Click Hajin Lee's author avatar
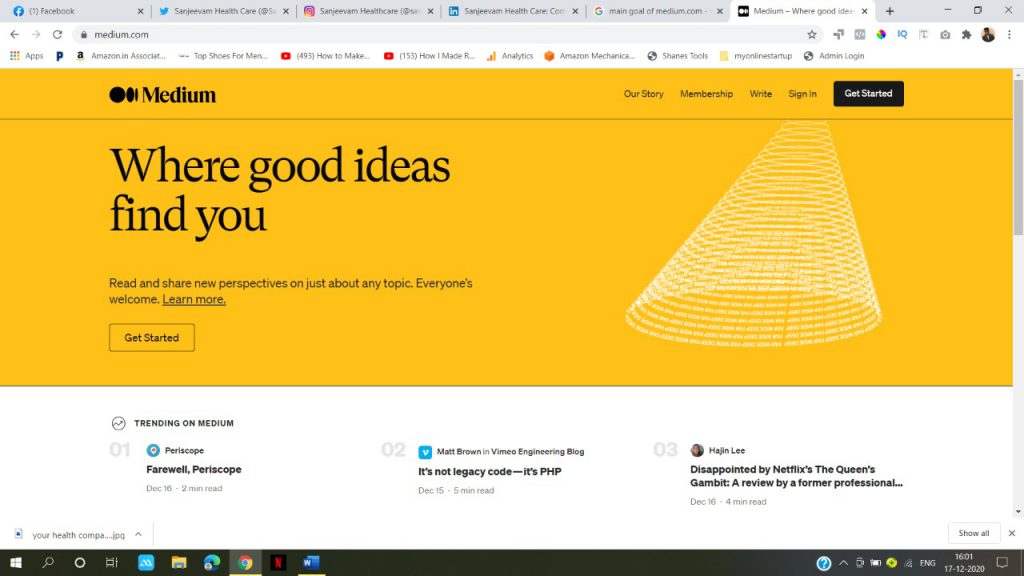The width and height of the screenshot is (1024, 576). click(697, 450)
